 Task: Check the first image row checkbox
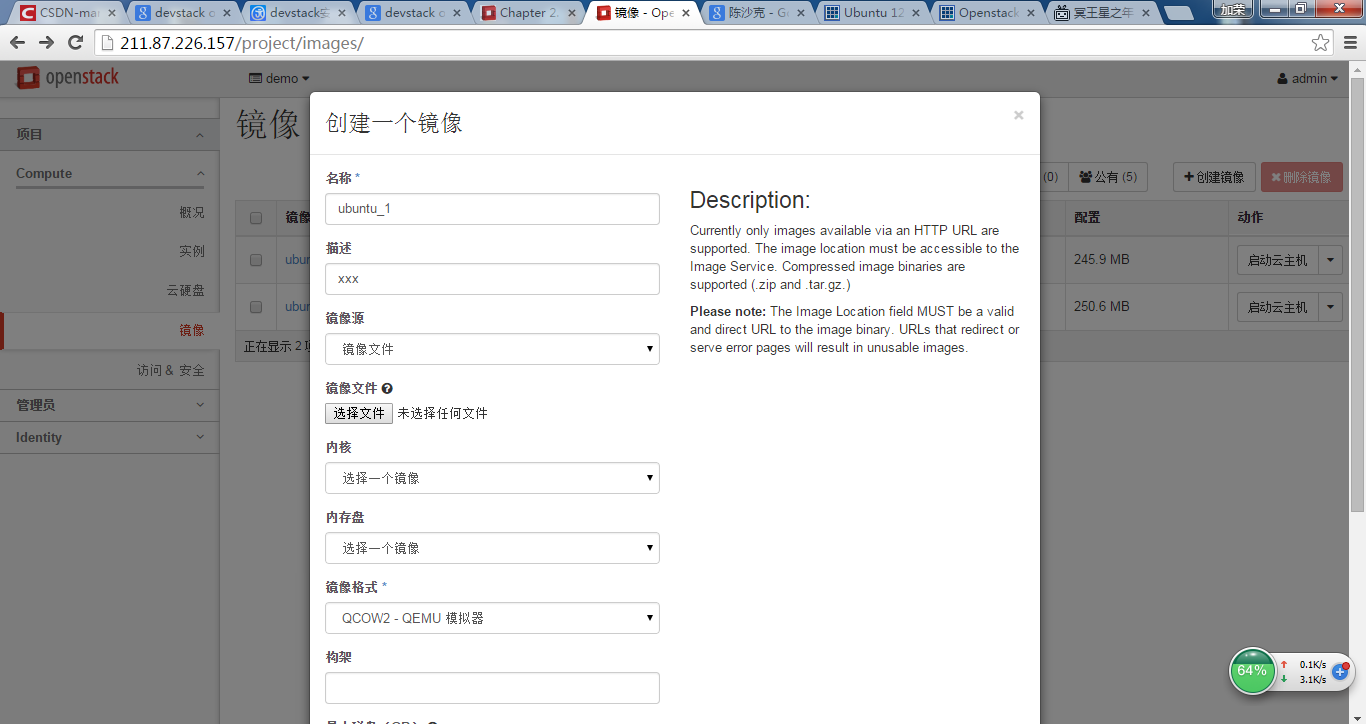[256, 260]
